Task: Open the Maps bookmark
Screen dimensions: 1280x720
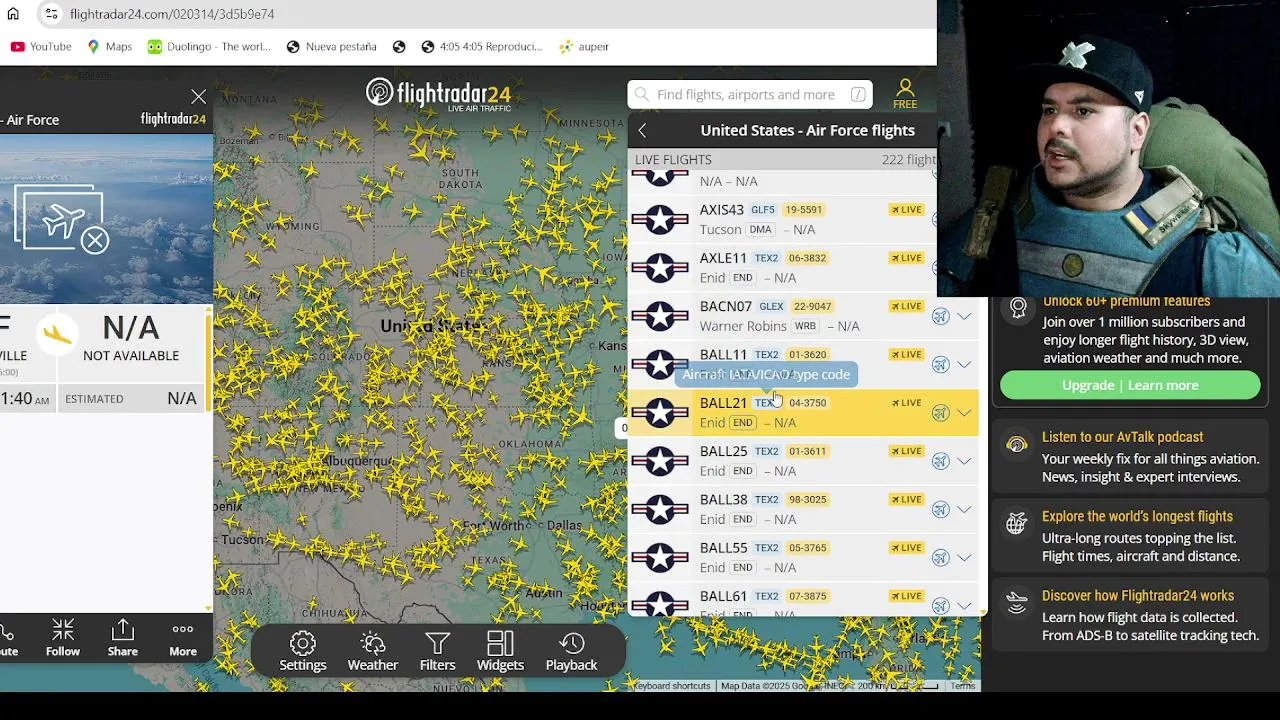Action: [x=110, y=46]
